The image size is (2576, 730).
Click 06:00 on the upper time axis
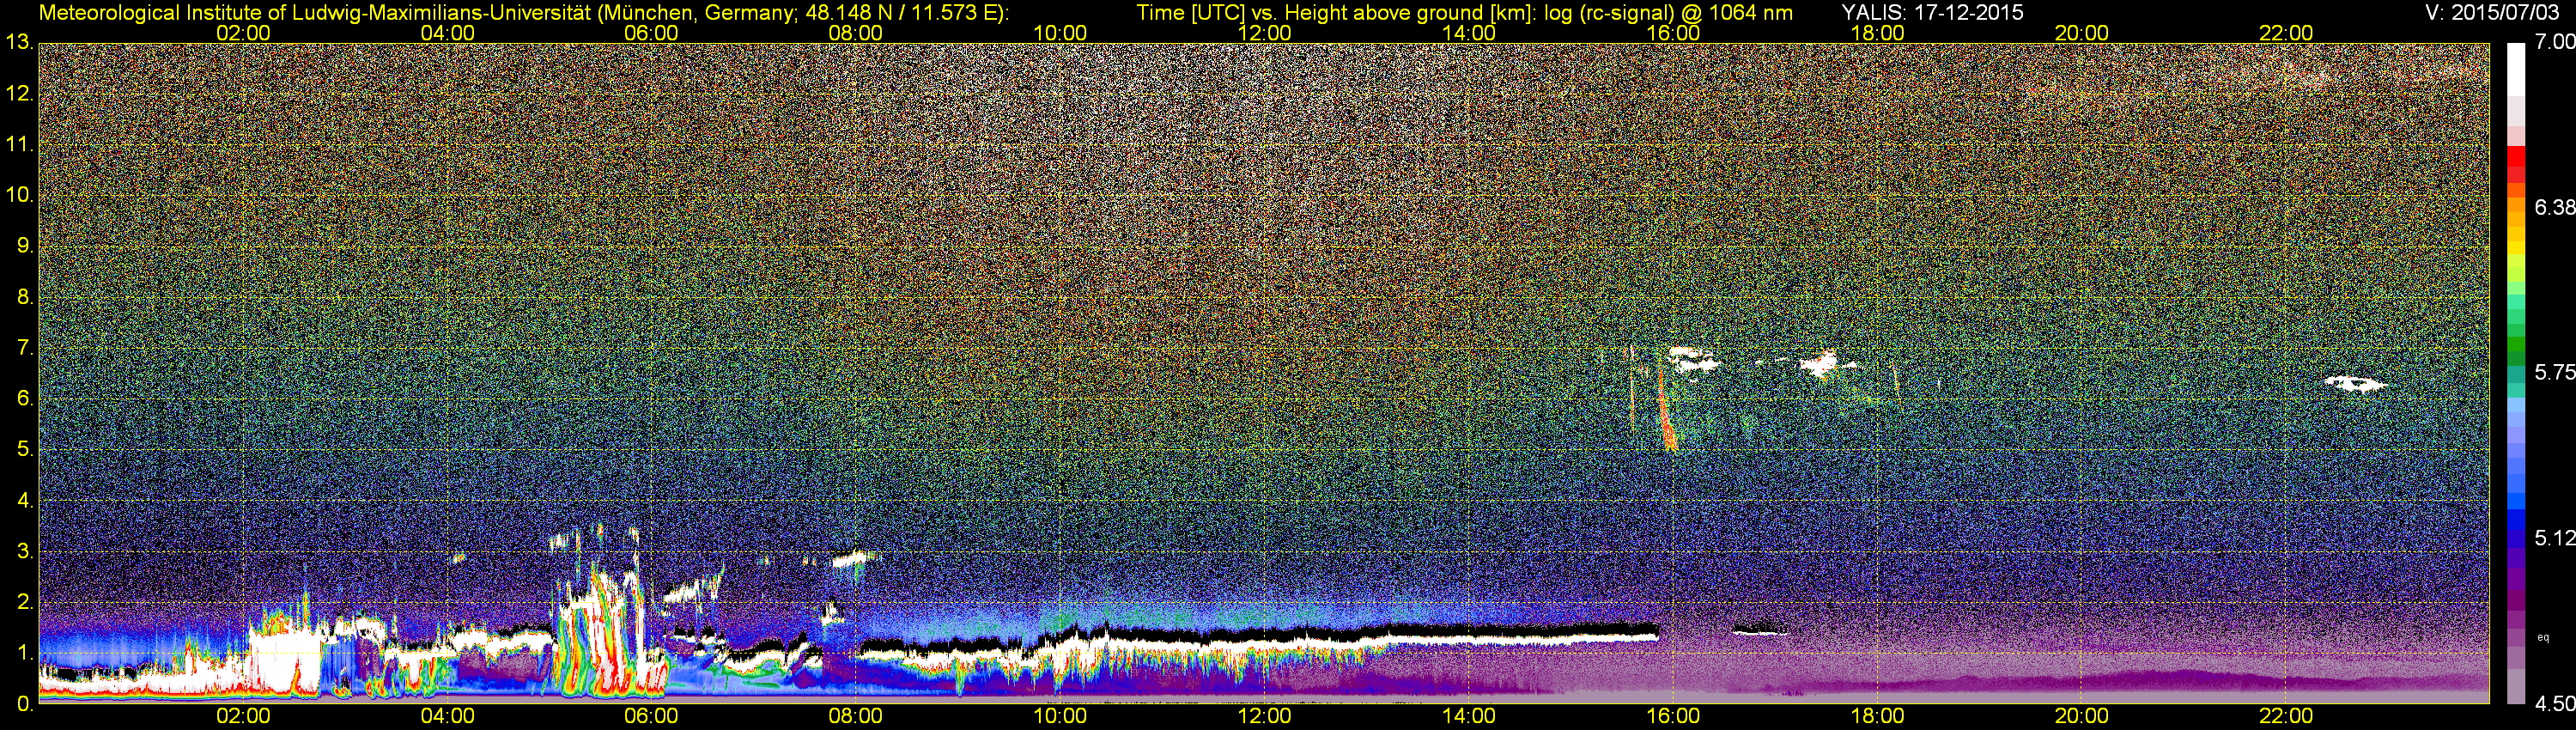(x=651, y=33)
